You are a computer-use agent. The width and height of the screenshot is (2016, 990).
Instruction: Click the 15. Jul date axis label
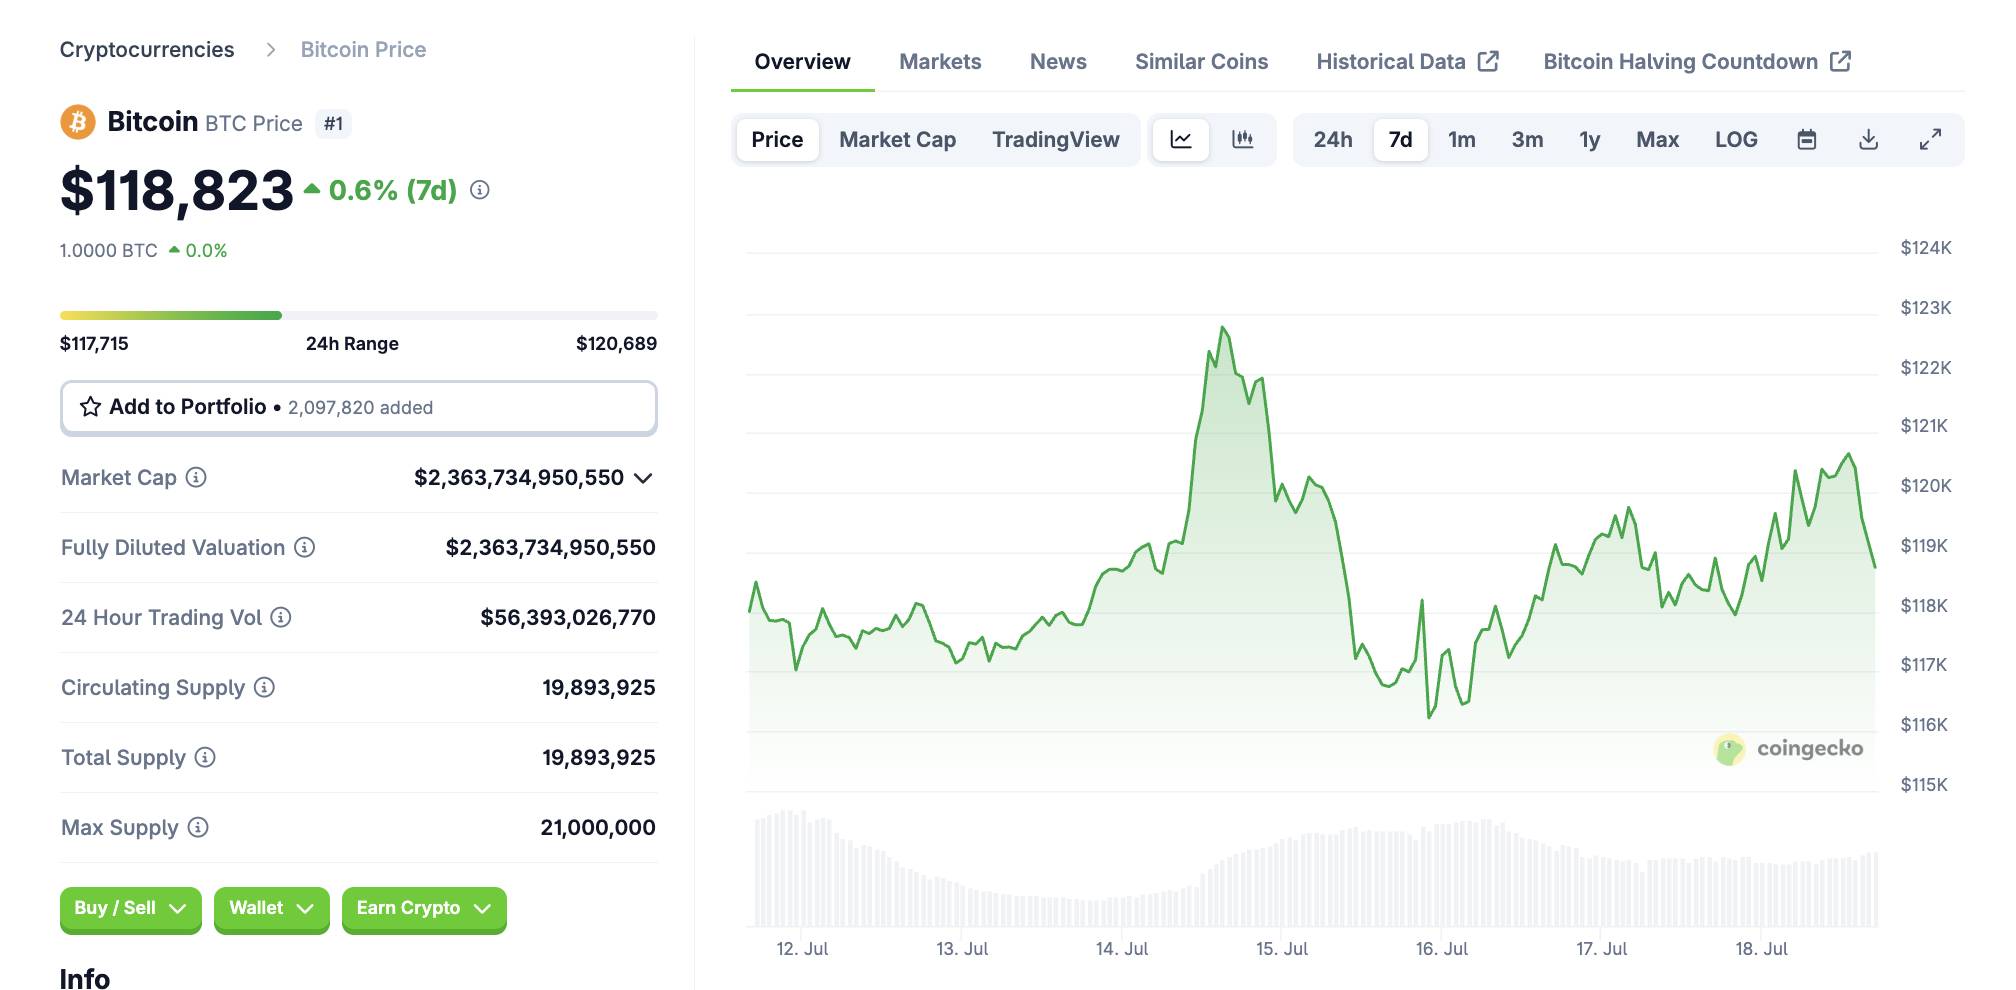(x=1281, y=948)
